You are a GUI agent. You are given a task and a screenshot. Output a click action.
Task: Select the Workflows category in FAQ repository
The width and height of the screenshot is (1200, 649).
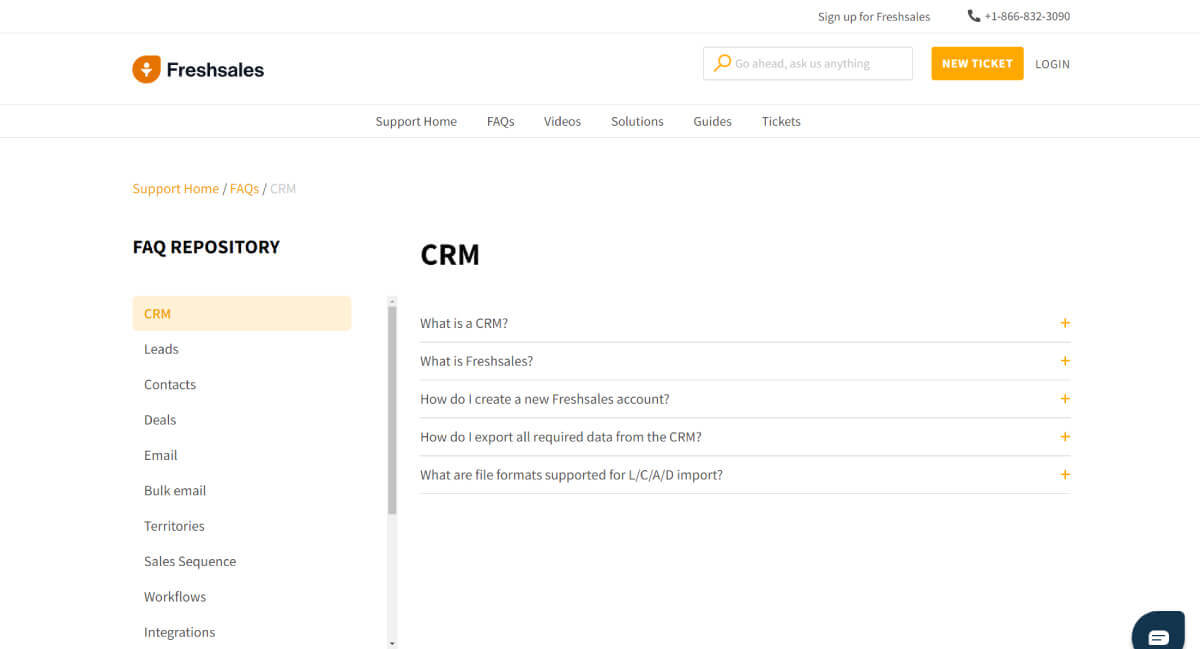tap(175, 596)
